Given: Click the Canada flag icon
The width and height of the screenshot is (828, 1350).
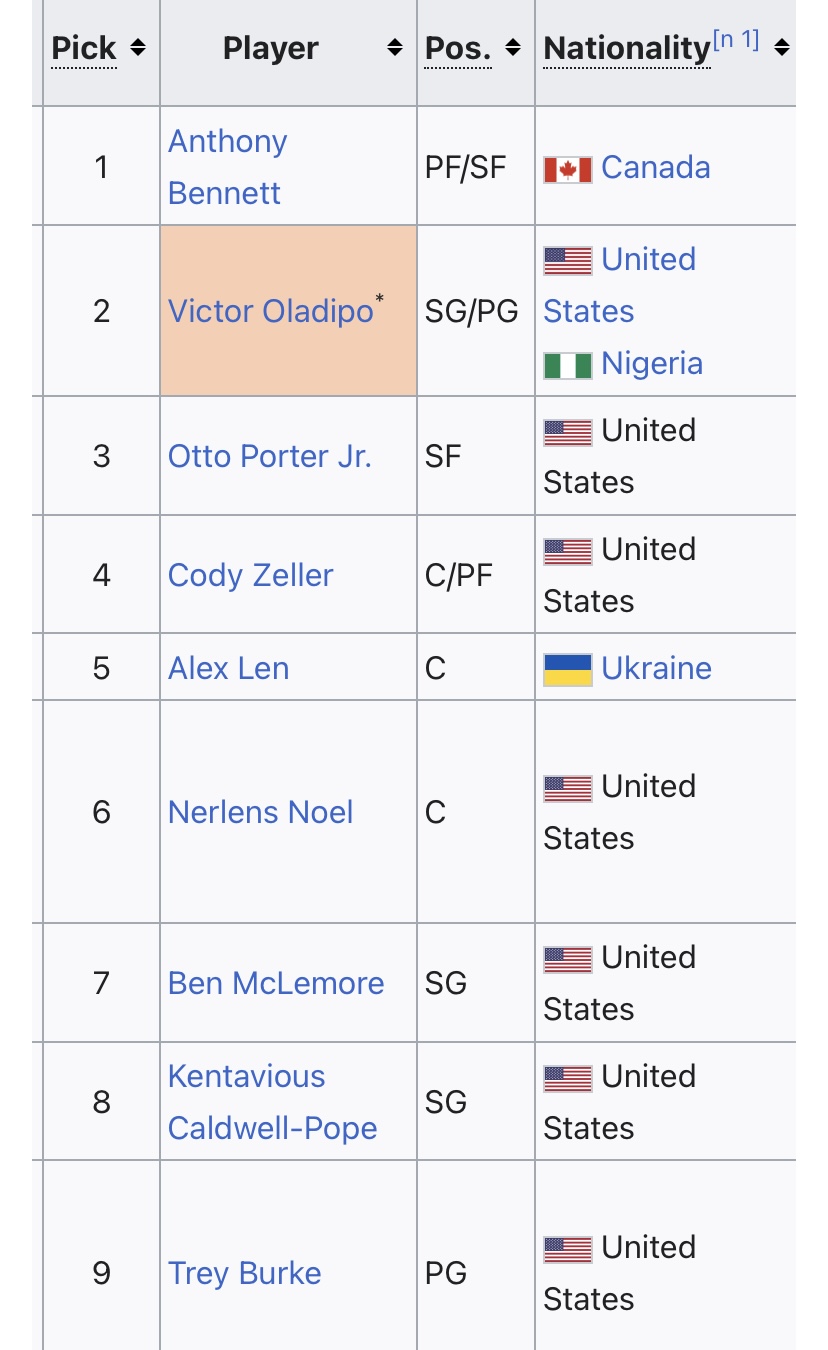Looking at the screenshot, I should pos(568,168).
